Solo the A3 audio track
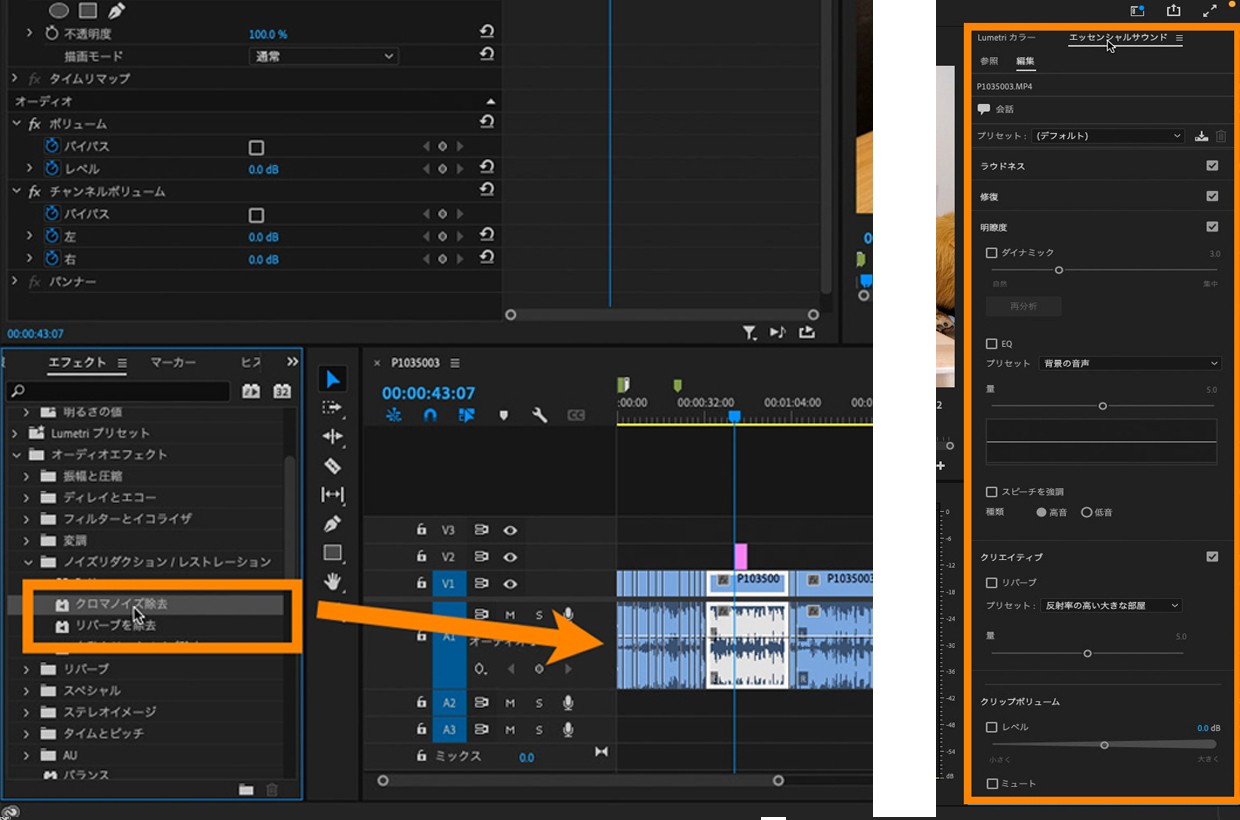Image resolution: width=1240 pixels, height=820 pixels. (539, 730)
